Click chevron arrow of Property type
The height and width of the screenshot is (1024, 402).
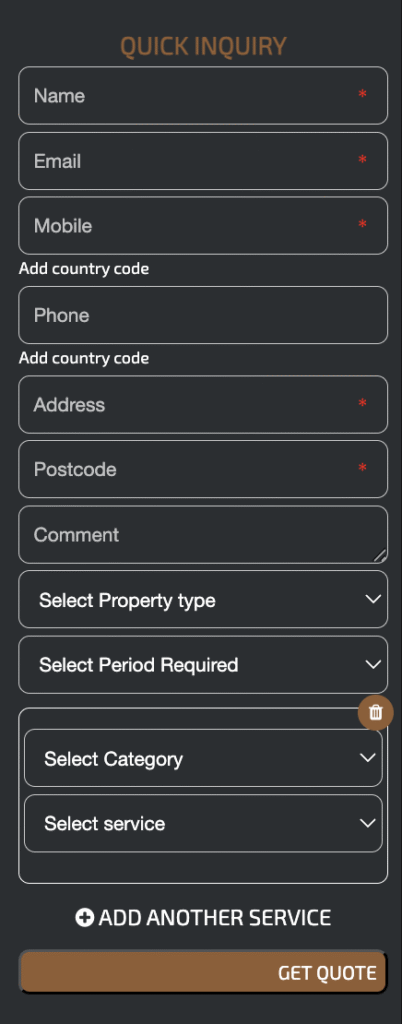coord(373,600)
